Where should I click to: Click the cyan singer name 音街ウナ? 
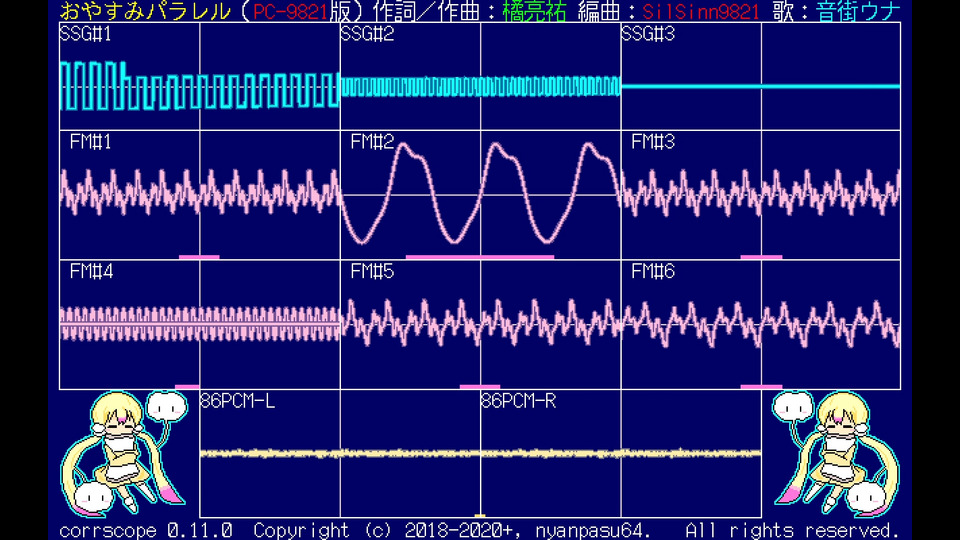click(858, 11)
